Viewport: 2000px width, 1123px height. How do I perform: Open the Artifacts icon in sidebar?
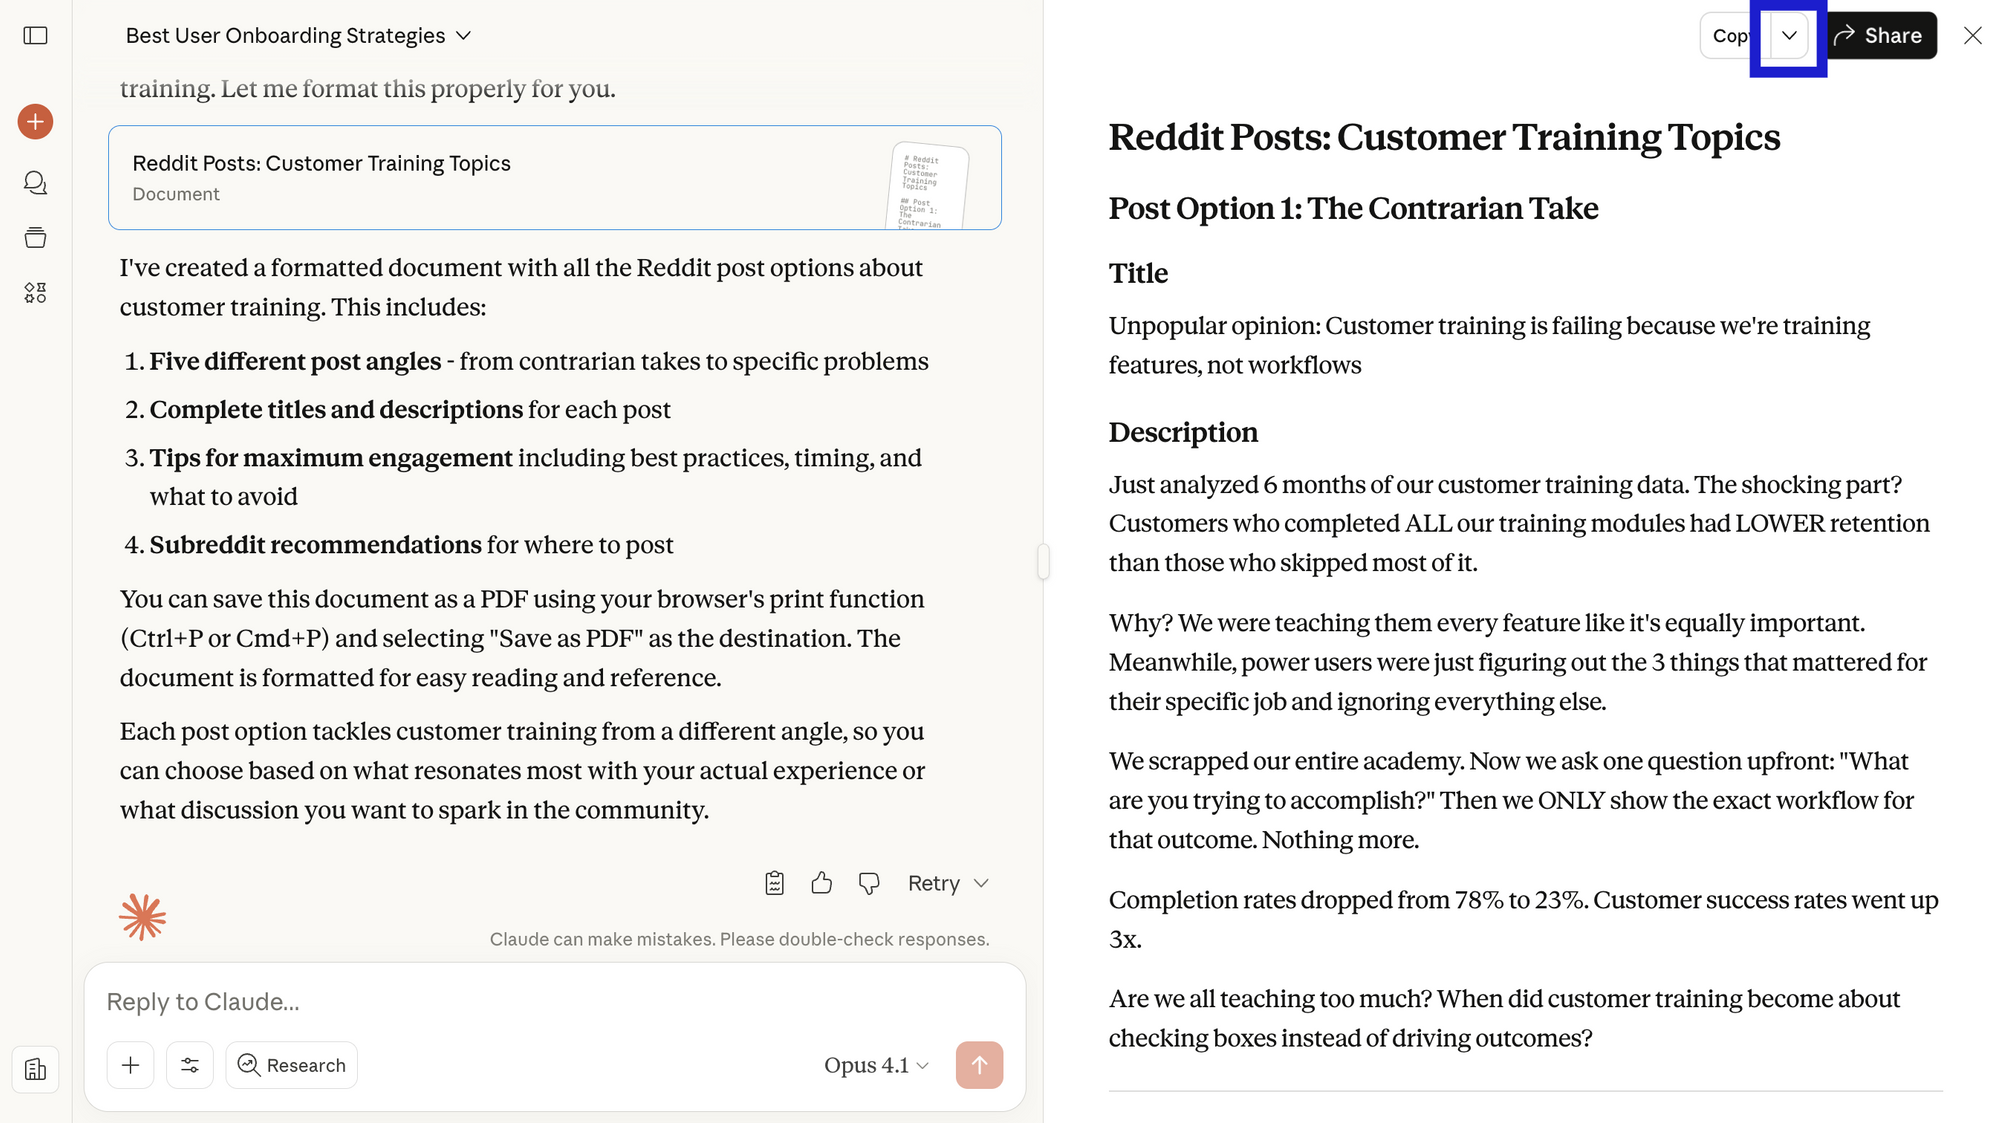[x=36, y=293]
